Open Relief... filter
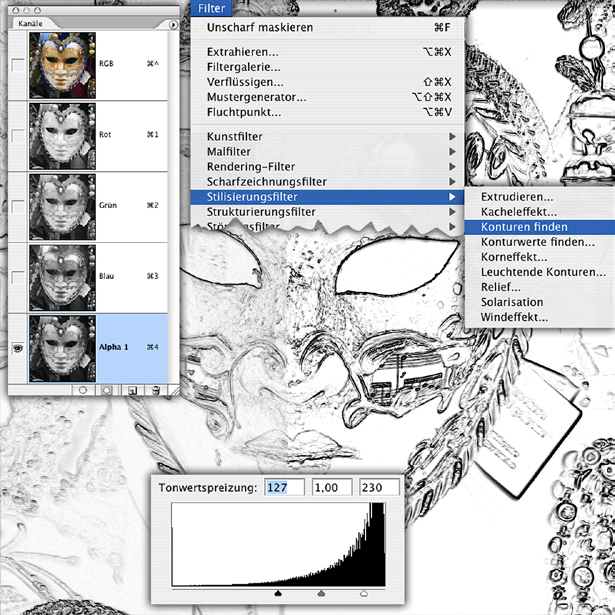The image size is (615, 615). [540, 287]
